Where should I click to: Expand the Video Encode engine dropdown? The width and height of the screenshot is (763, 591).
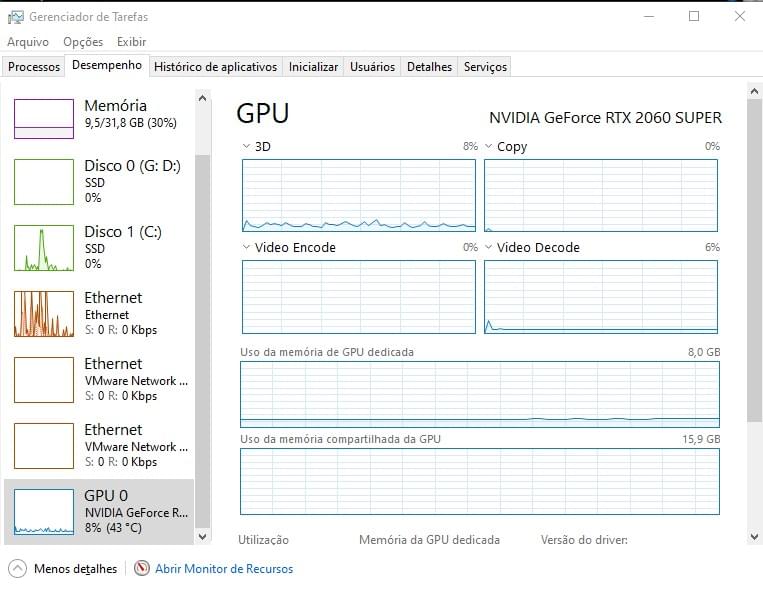coord(247,247)
